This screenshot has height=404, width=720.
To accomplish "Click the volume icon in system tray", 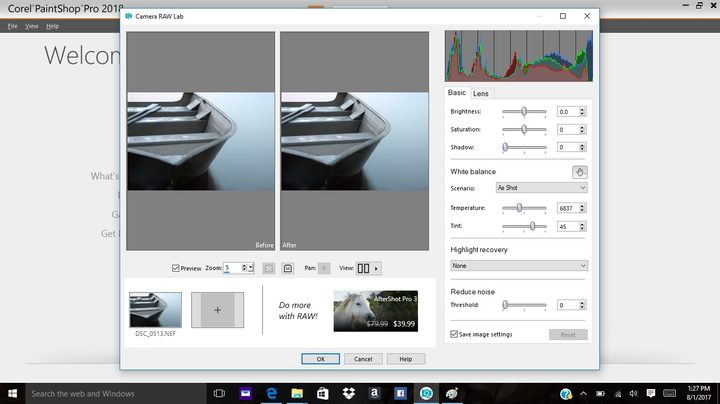I will point(634,393).
